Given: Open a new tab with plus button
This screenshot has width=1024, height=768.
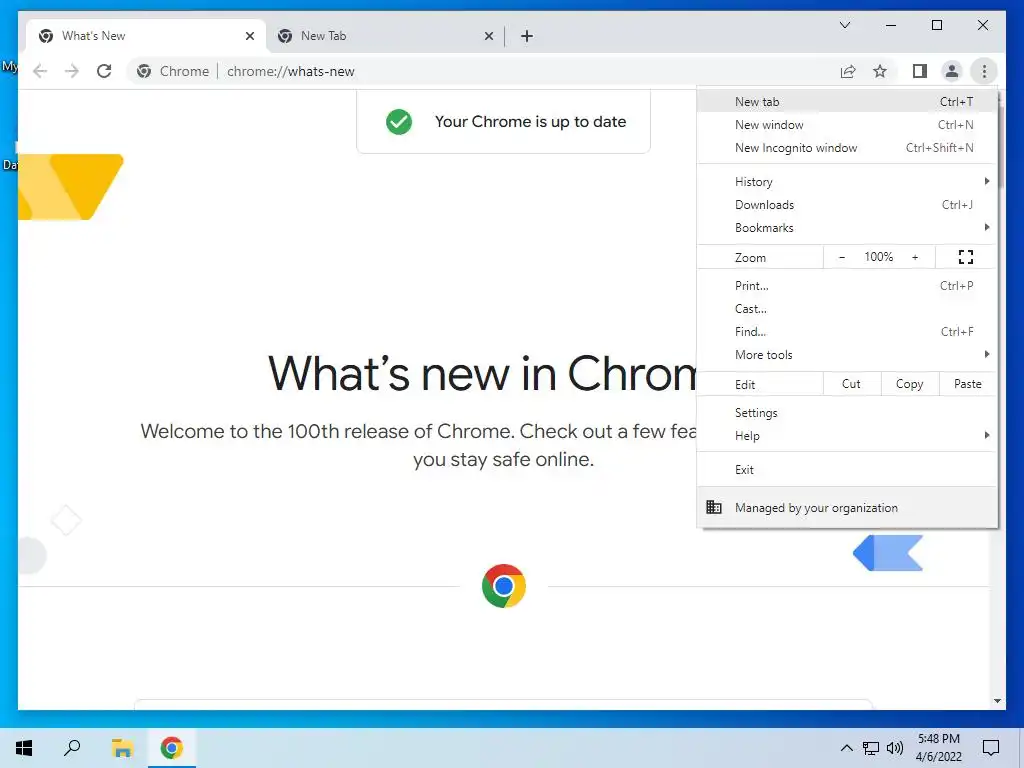Looking at the screenshot, I should (526, 36).
